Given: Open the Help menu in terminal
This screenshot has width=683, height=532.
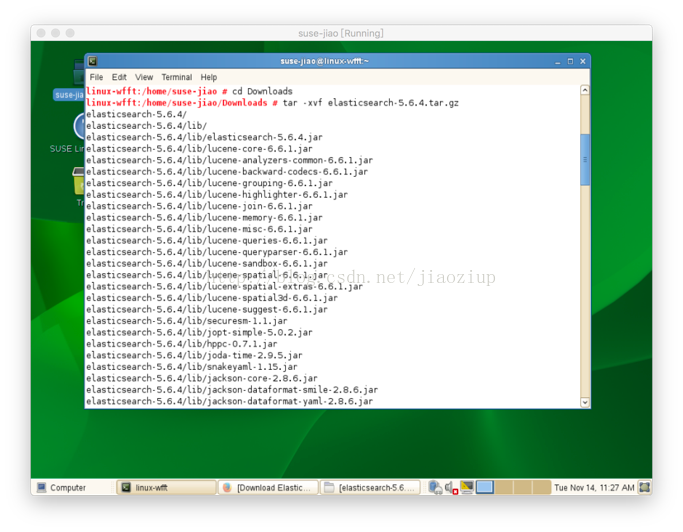Looking at the screenshot, I should [x=209, y=77].
